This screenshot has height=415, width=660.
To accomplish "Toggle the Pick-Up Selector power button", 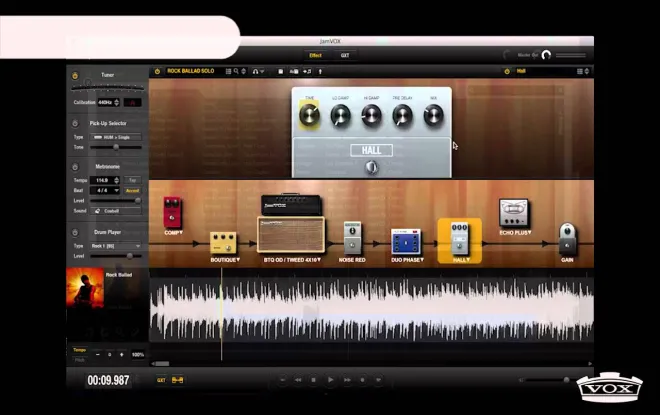I will click(75, 124).
